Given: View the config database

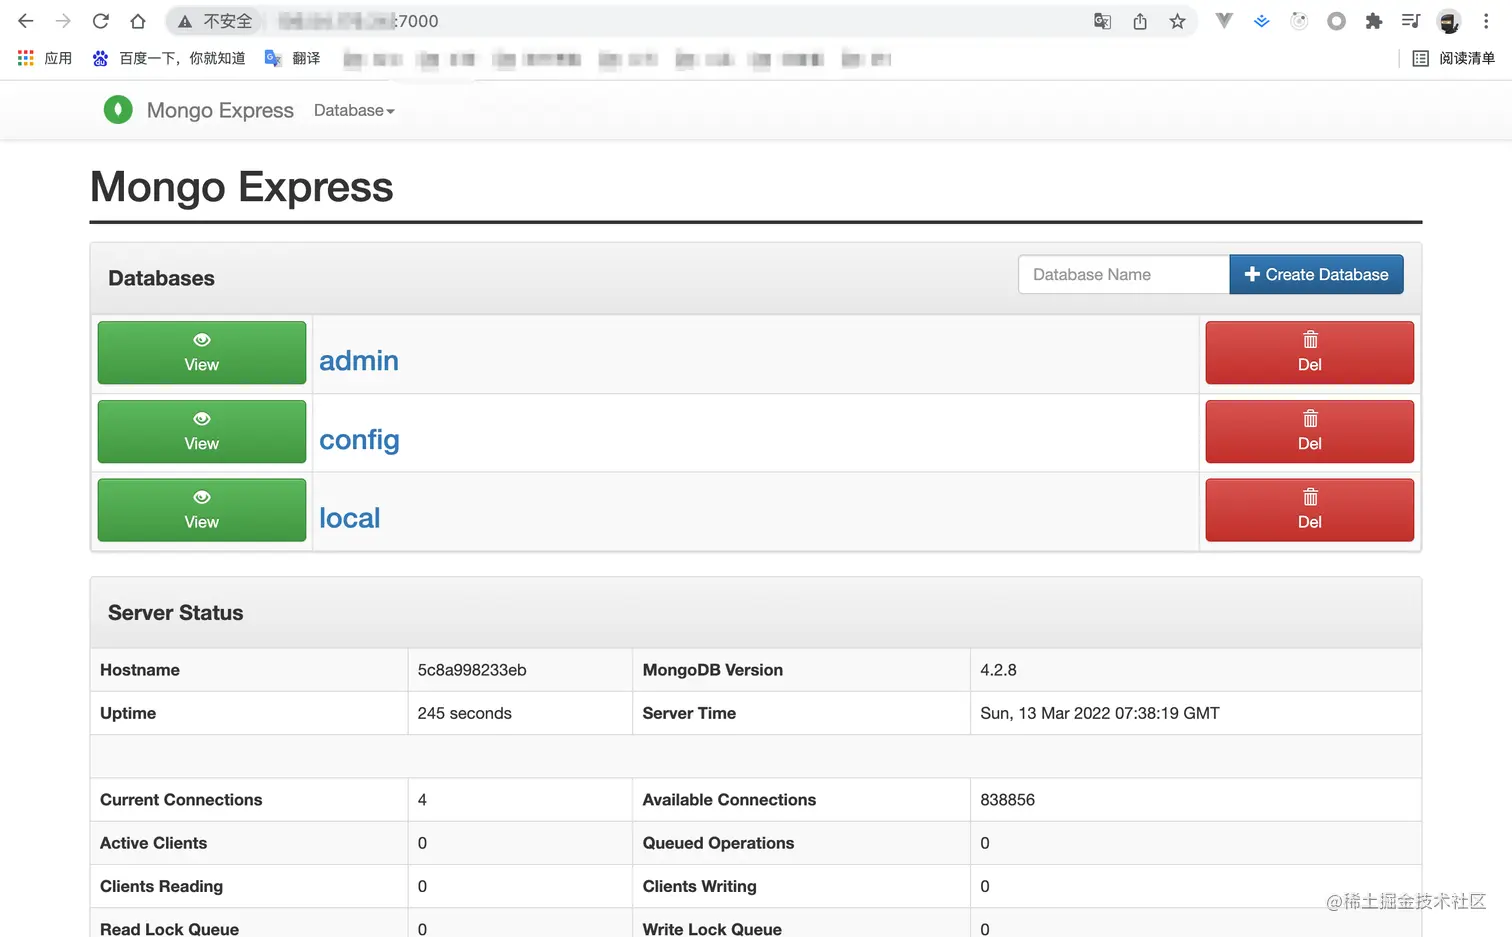Looking at the screenshot, I should click(202, 431).
